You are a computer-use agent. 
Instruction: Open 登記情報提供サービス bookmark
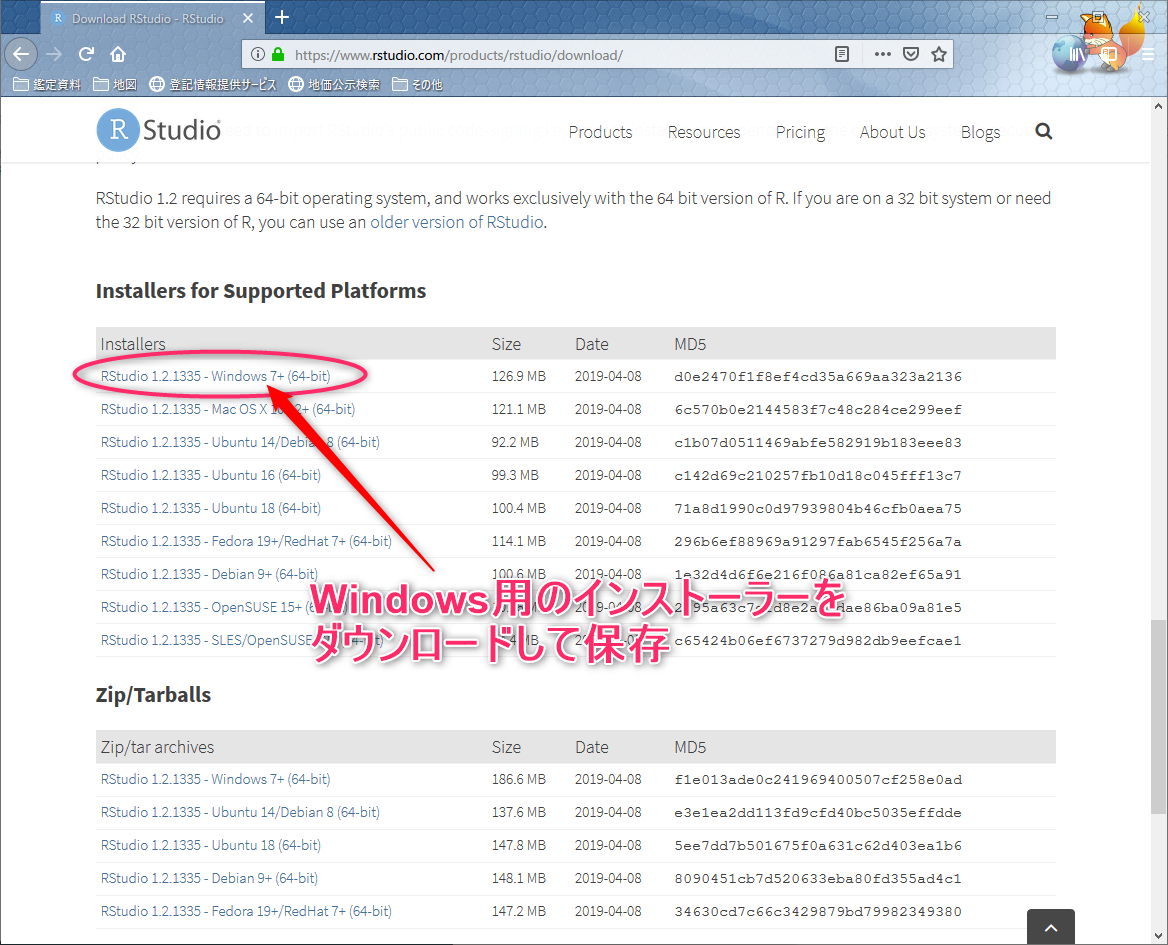click(x=212, y=84)
